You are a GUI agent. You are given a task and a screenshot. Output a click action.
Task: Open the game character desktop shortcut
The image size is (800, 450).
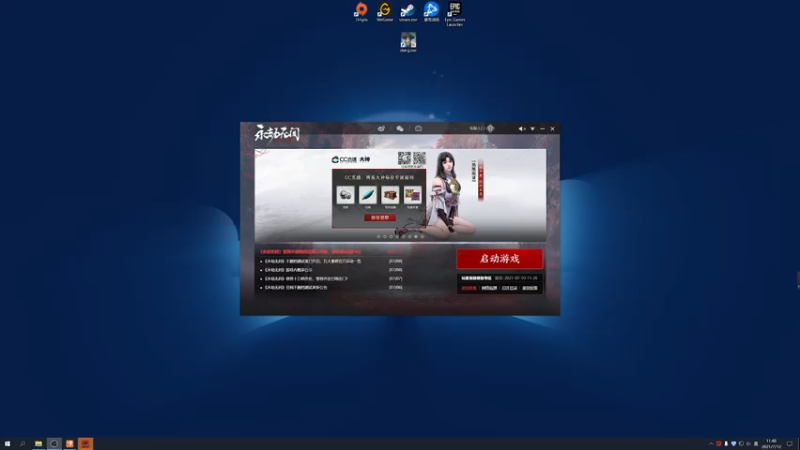pos(408,42)
